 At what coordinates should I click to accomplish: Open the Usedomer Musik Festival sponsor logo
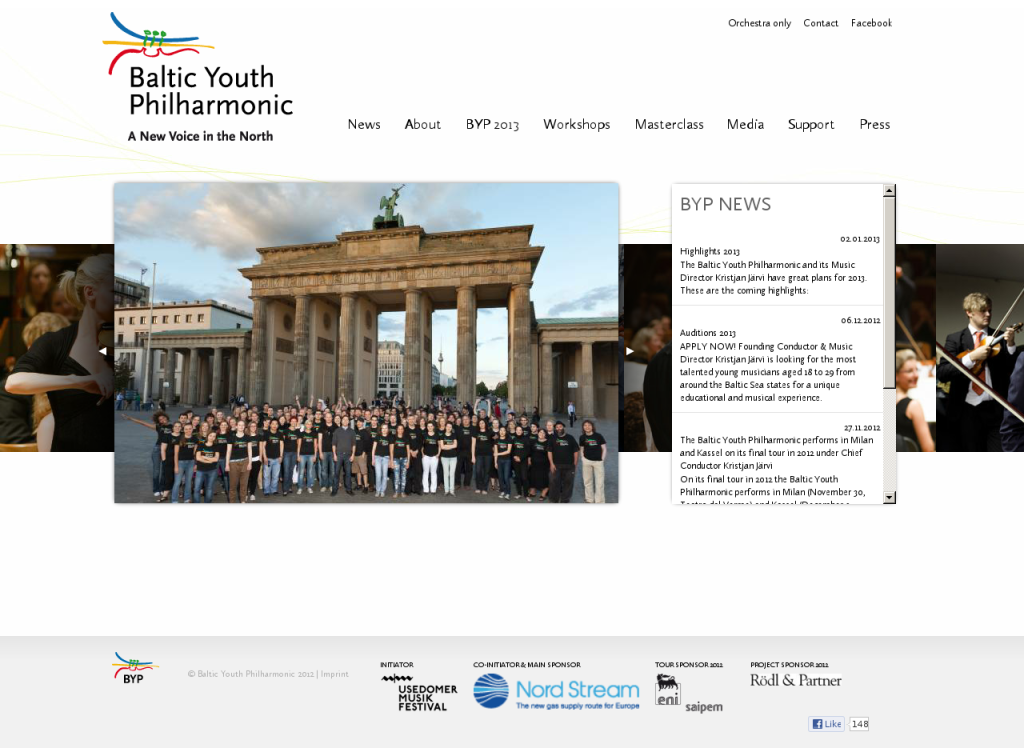tap(419, 692)
